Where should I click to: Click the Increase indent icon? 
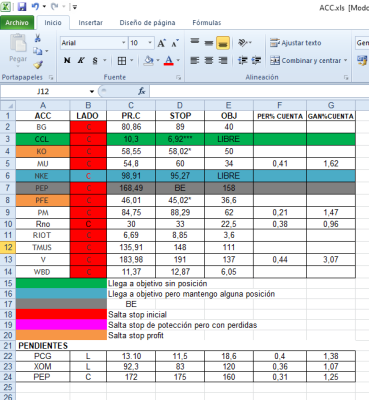pyautogui.click(x=256, y=60)
